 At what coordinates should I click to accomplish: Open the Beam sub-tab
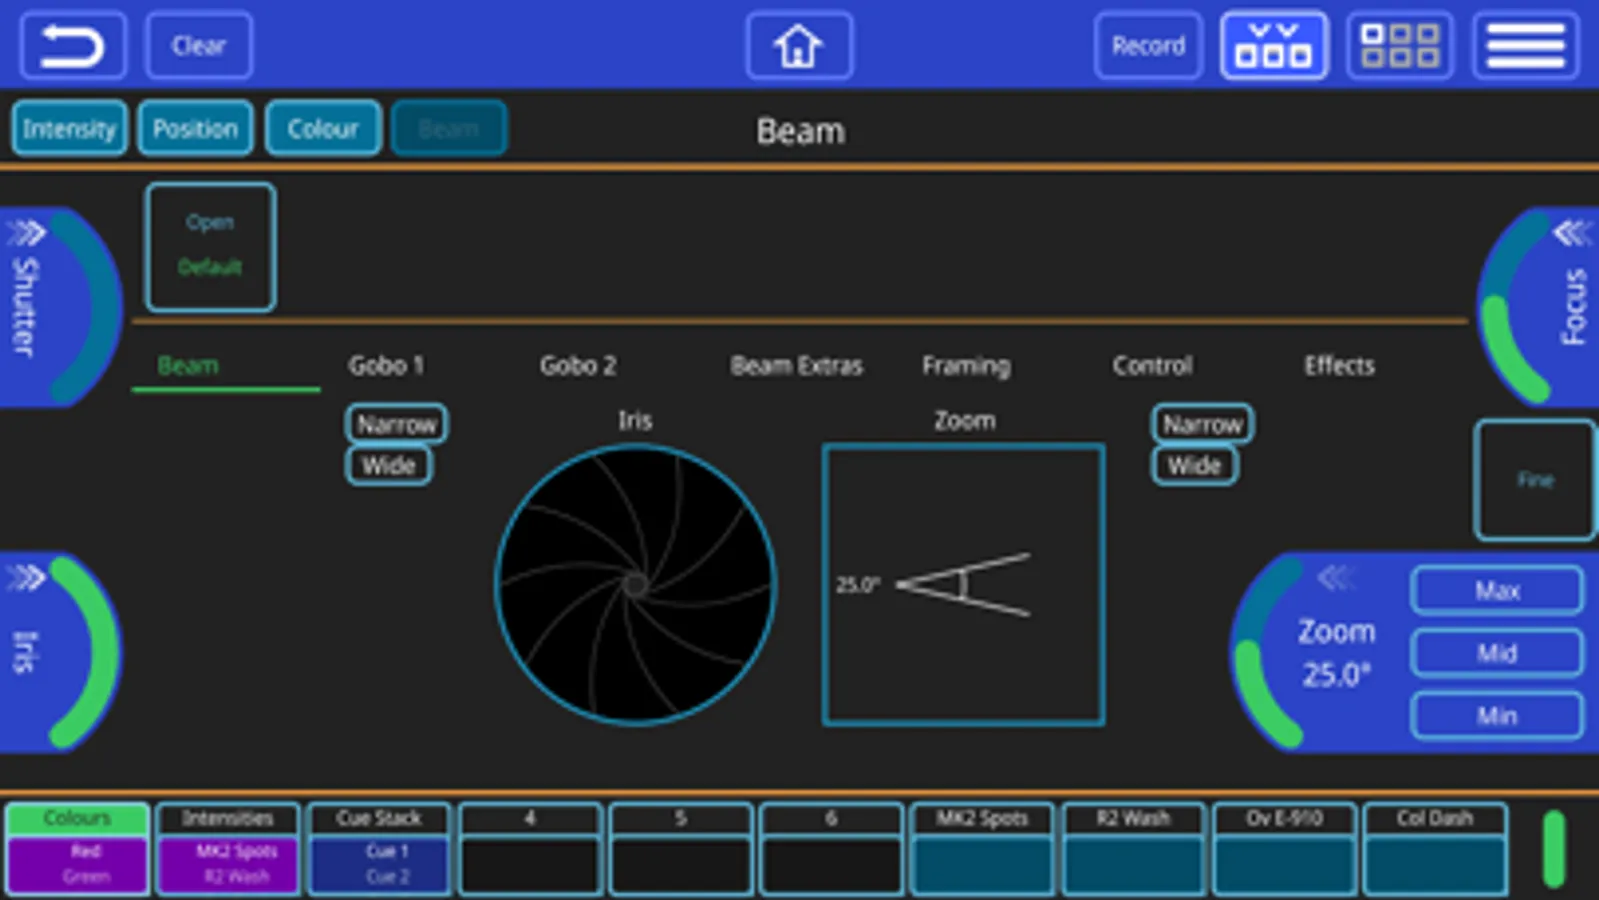point(188,366)
